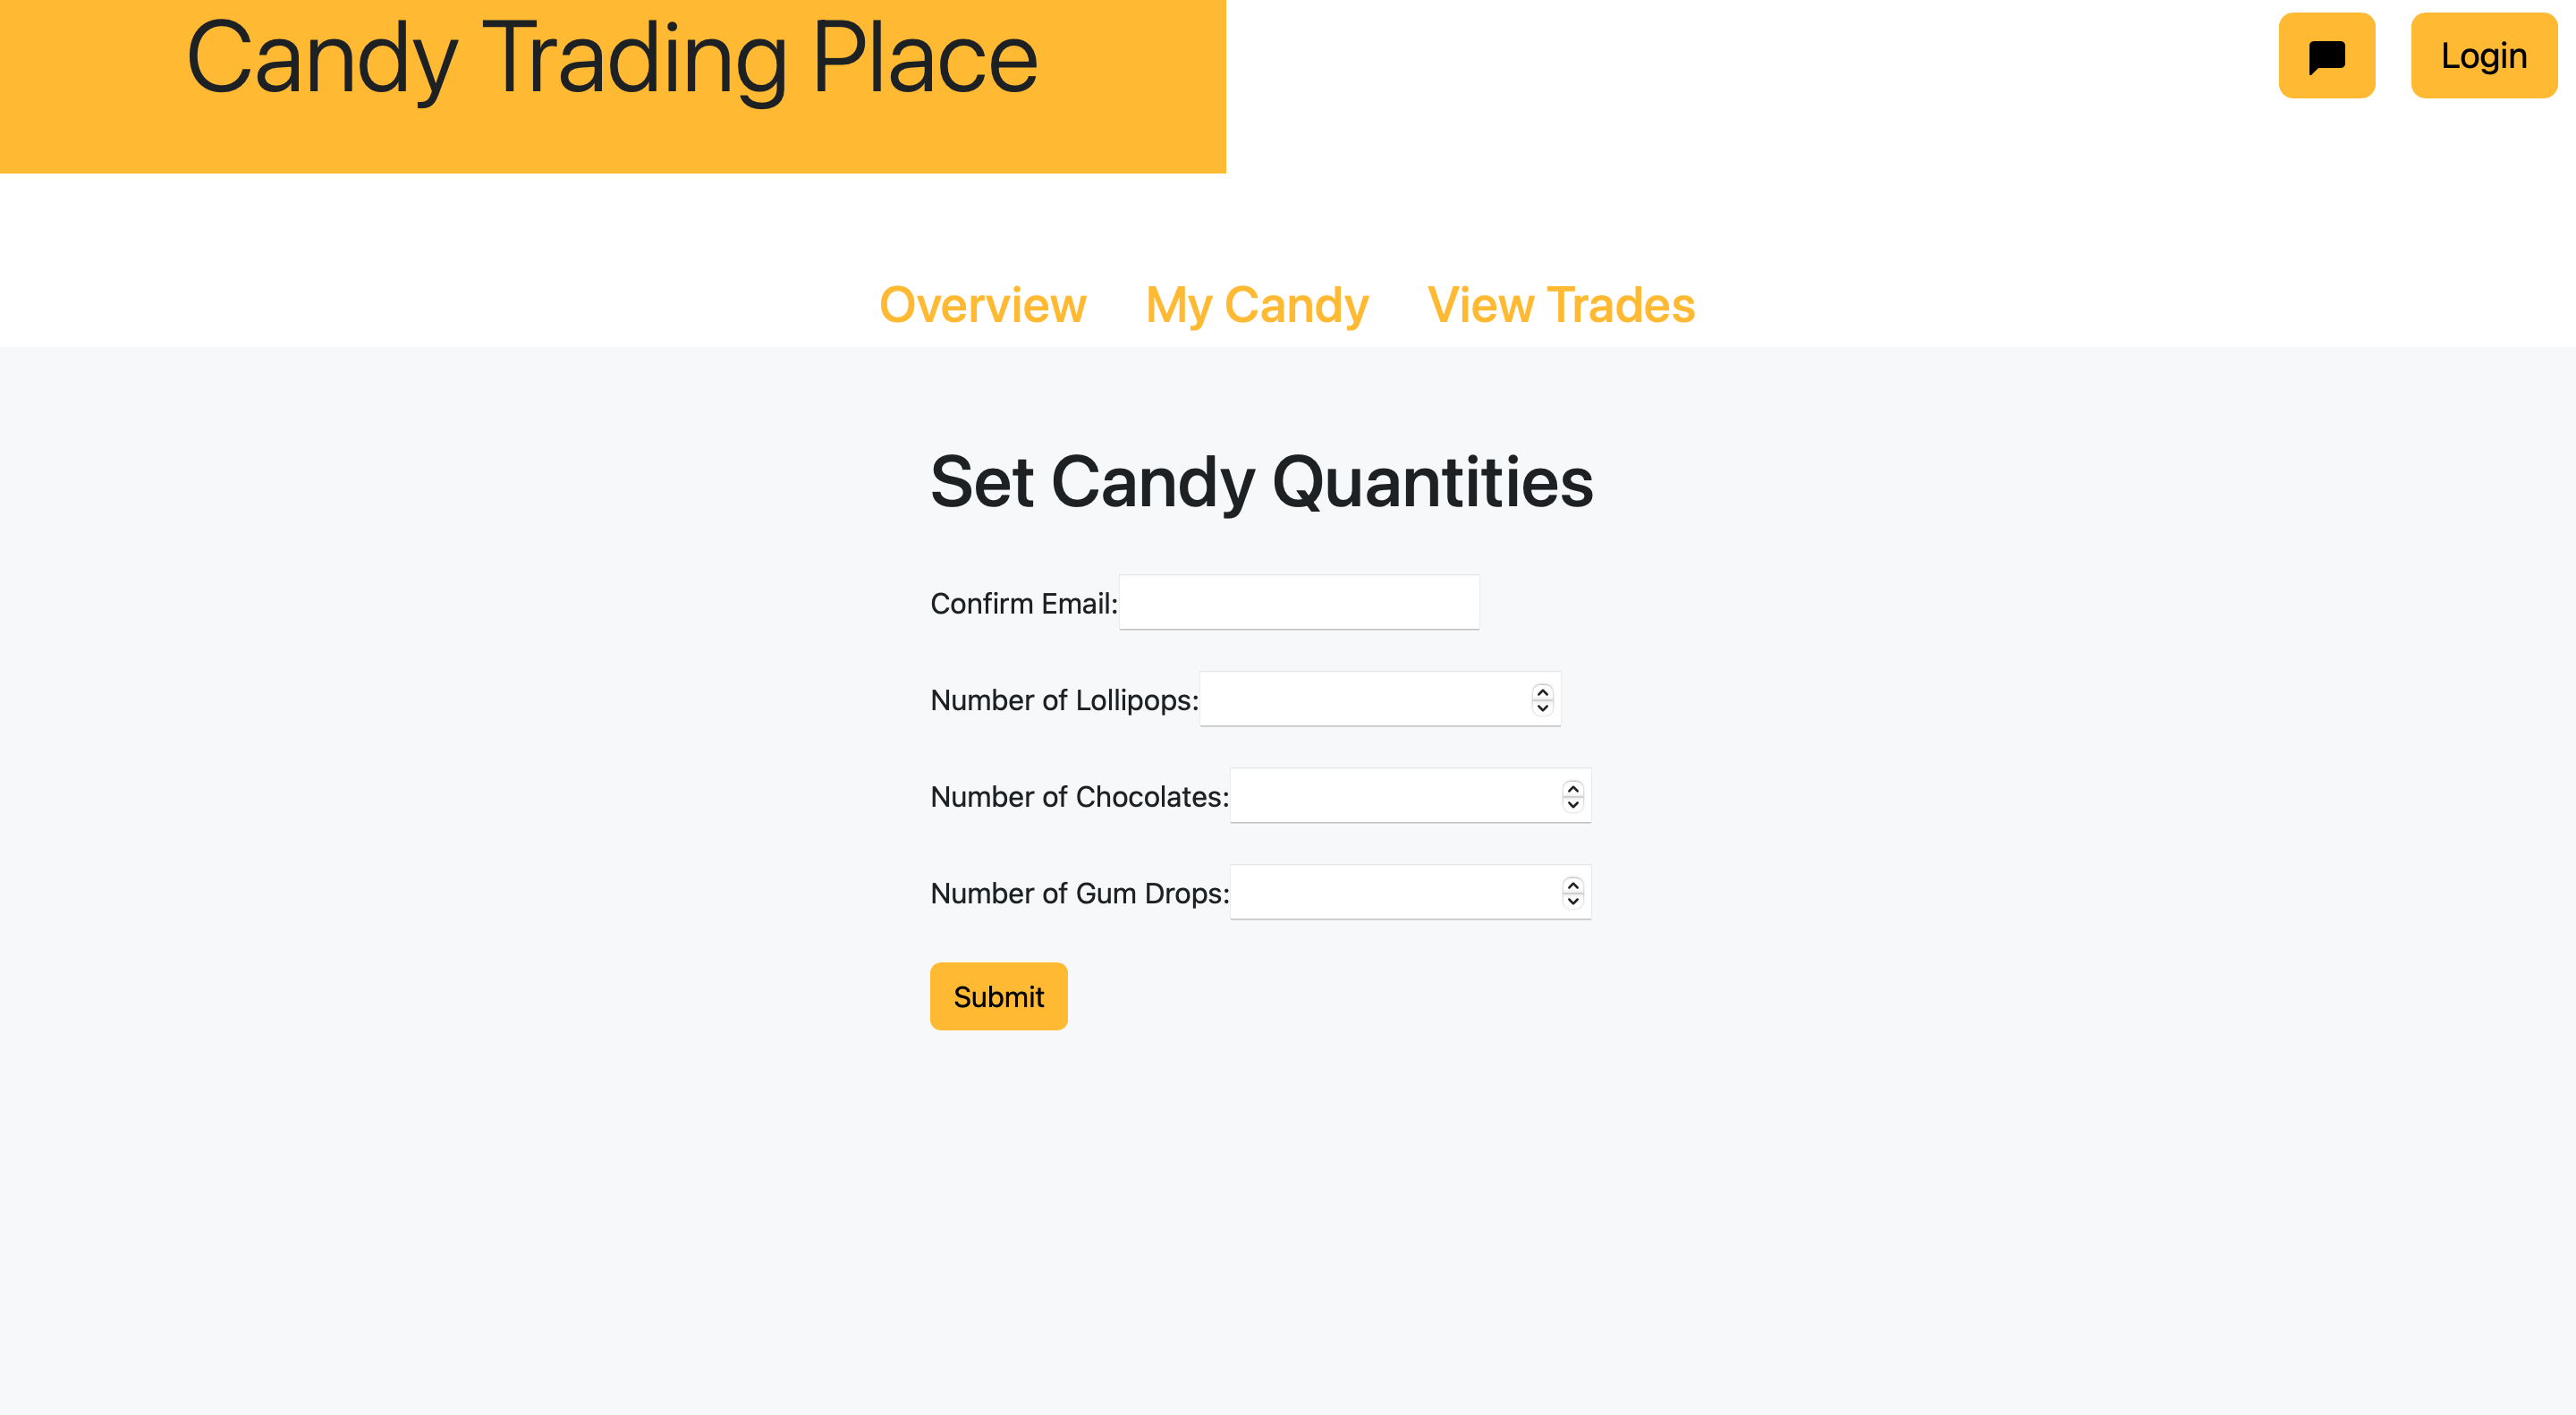The height and width of the screenshot is (1415, 2576).
Task: Submit the candy quantities form
Action: [998, 995]
